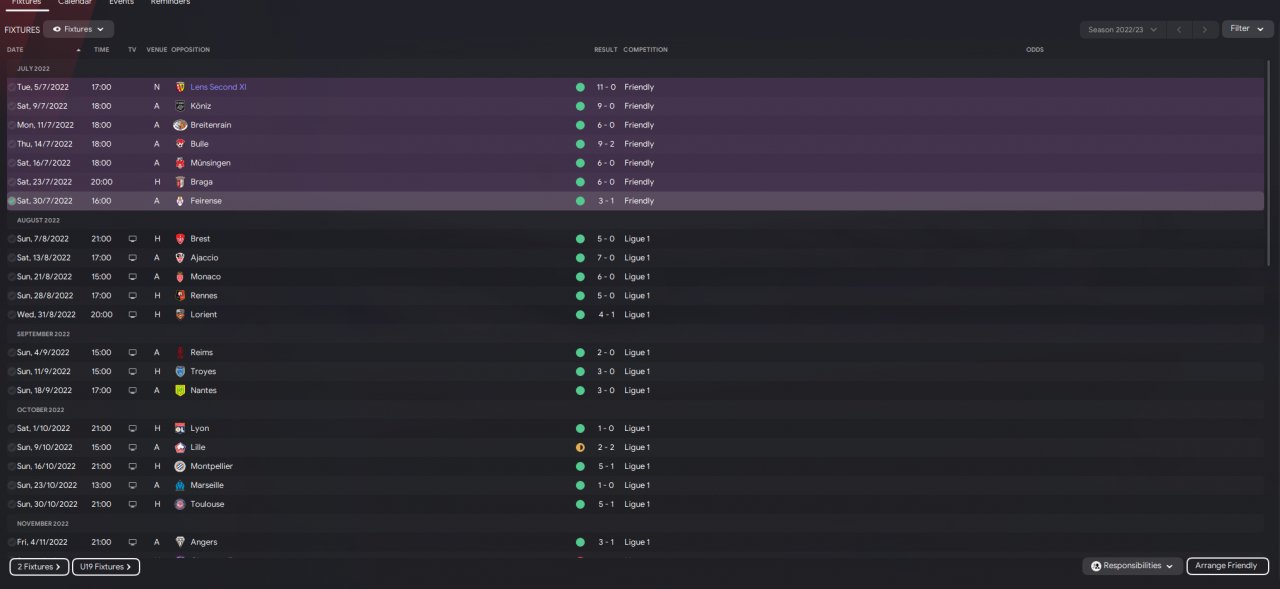This screenshot has height=589, width=1280.
Task: Expand the Season 2022/23 selector
Action: [1123, 30]
